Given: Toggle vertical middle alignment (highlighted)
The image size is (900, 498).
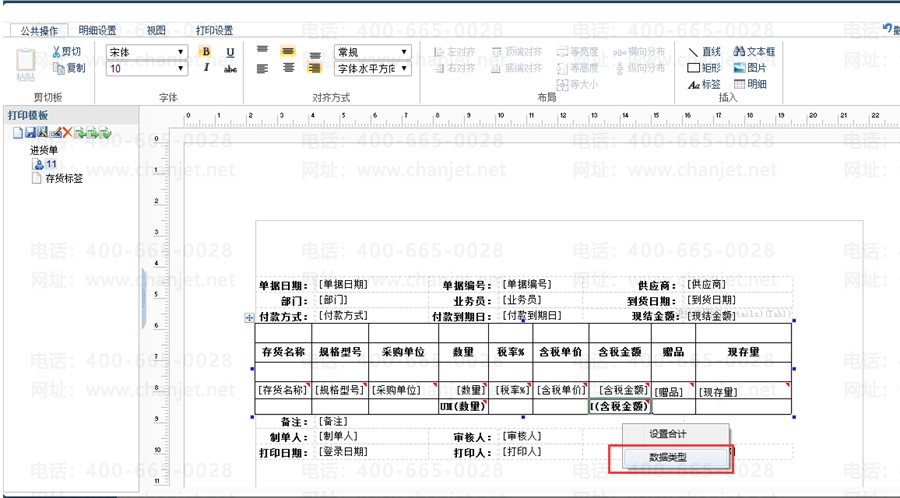Looking at the screenshot, I should 288,51.
